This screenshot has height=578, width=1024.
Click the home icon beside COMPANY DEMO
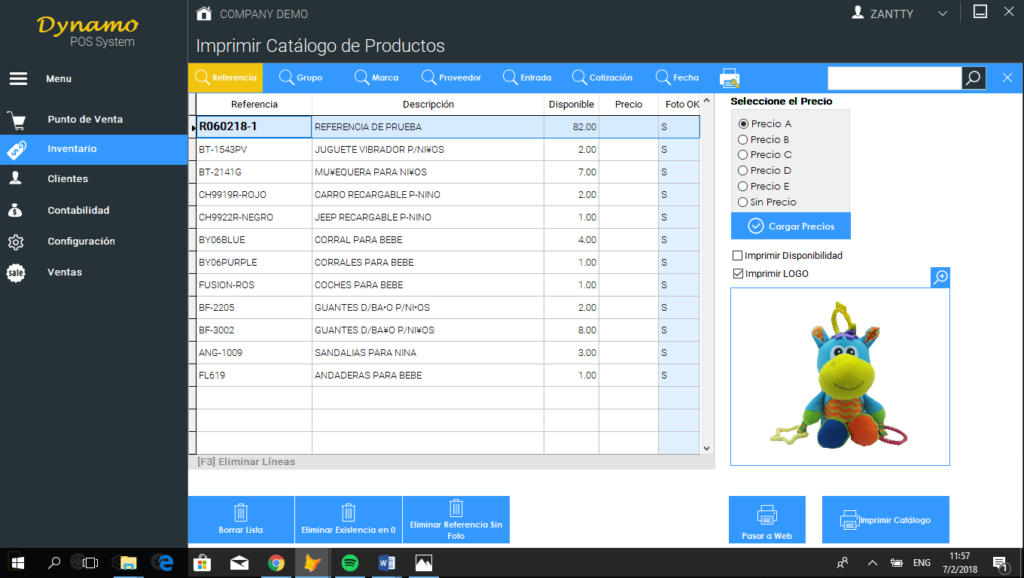204,14
